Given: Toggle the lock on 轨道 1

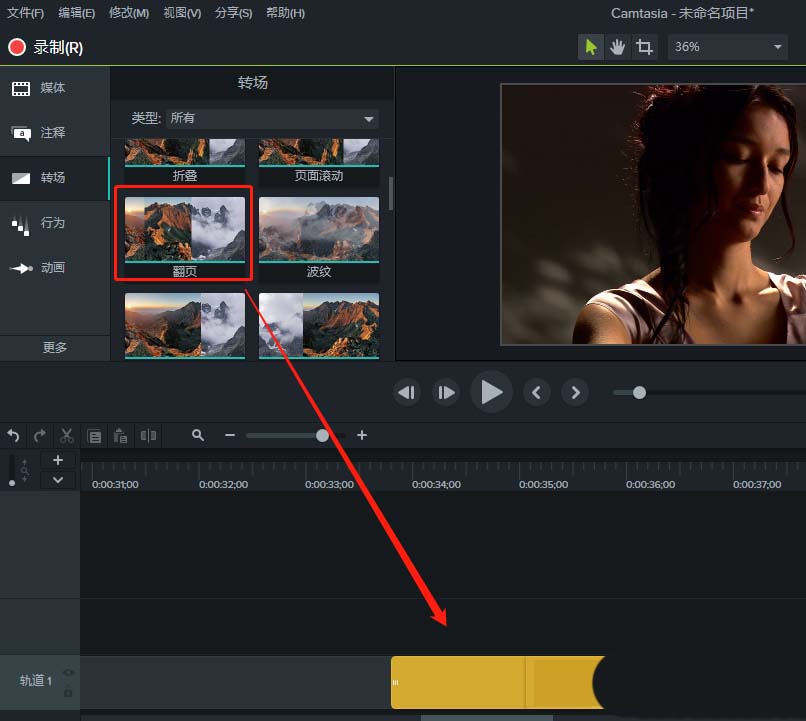Looking at the screenshot, I should click(x=68, y=691).
